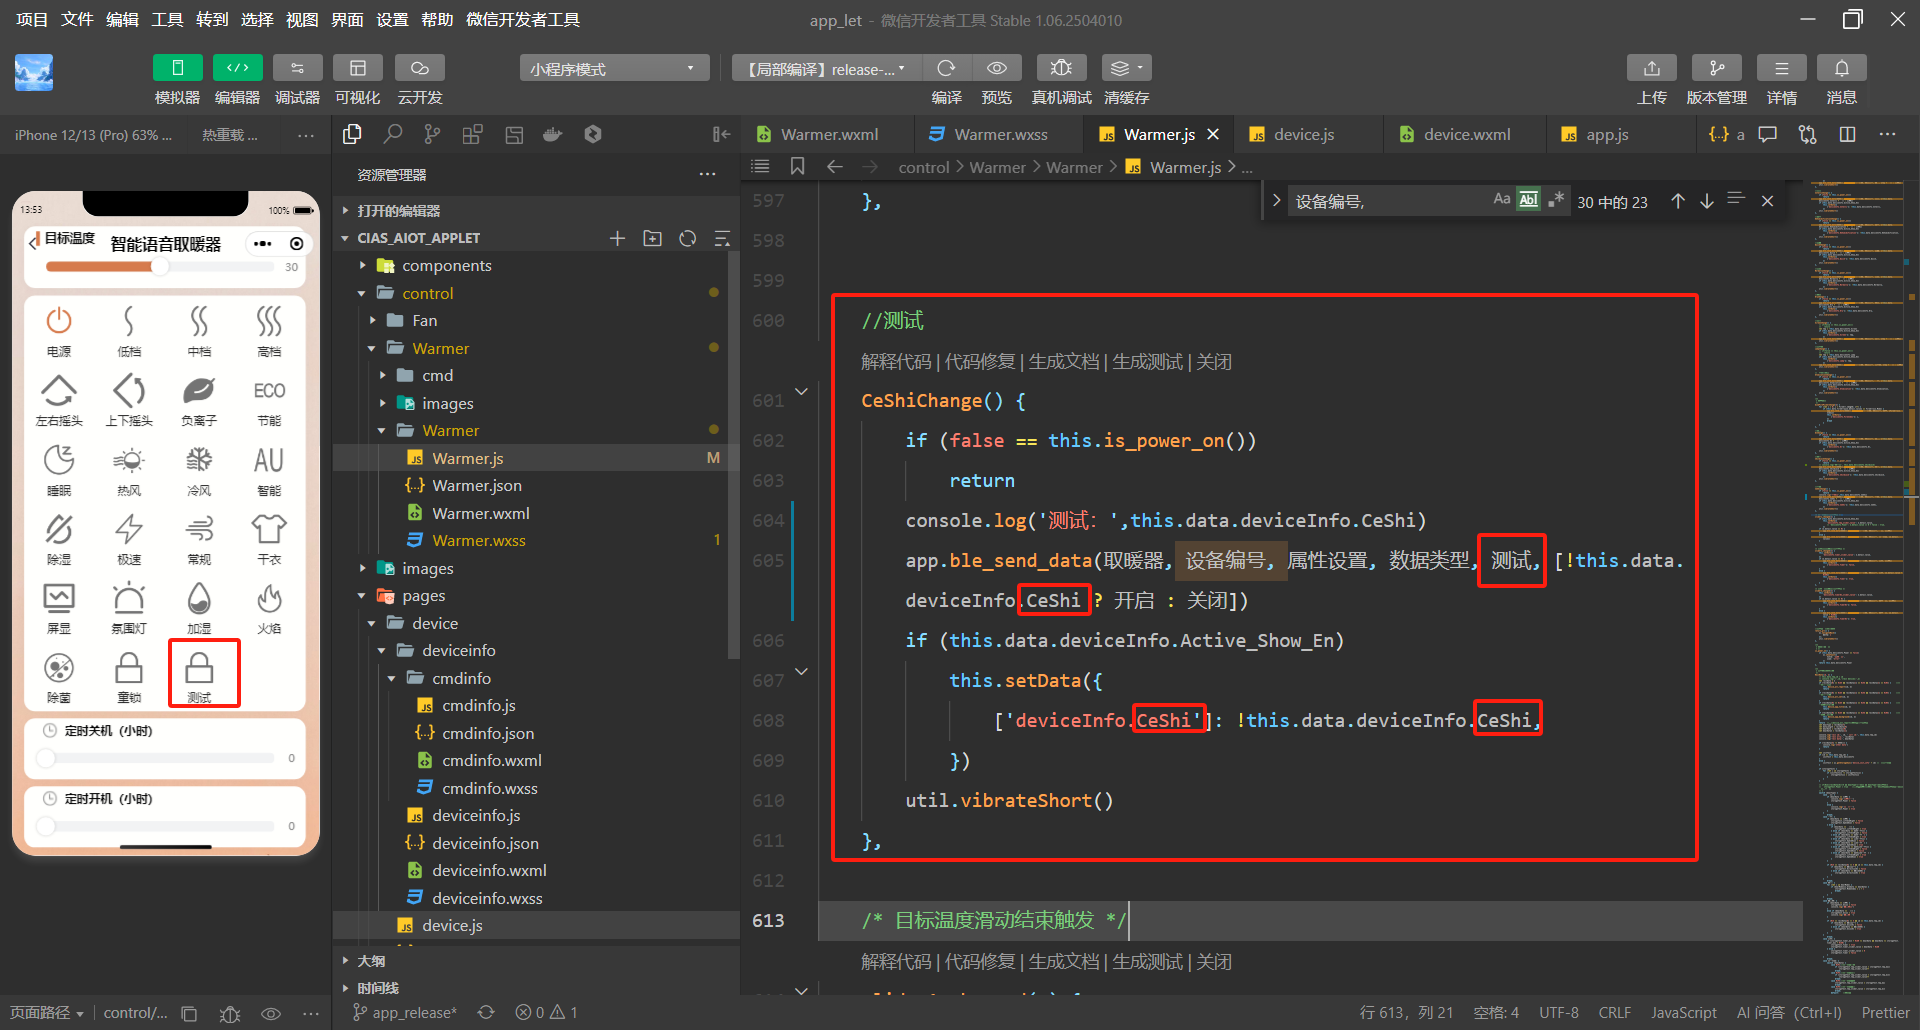The height and width of the screenshot is (1030, 1920).
Task: Toggle Match Case (Aa) in find bar
Action: point(1501,200)
